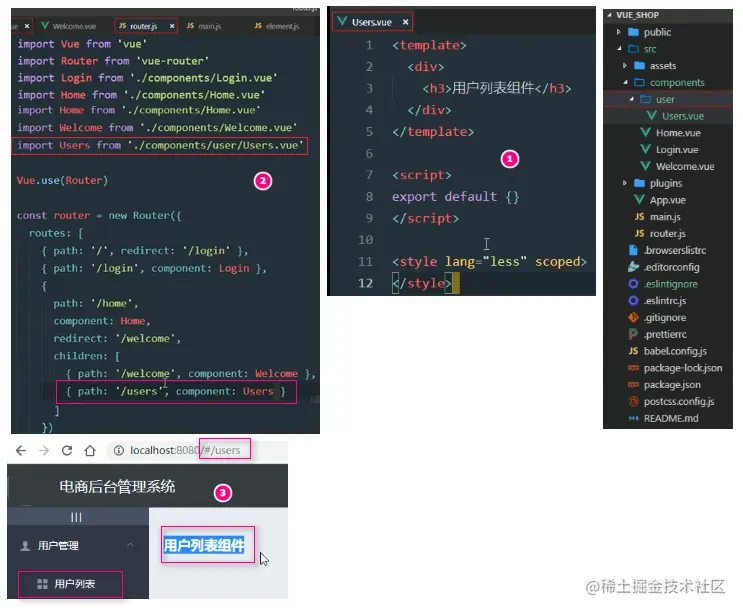Expand the plugins folder

pos(625,183)
